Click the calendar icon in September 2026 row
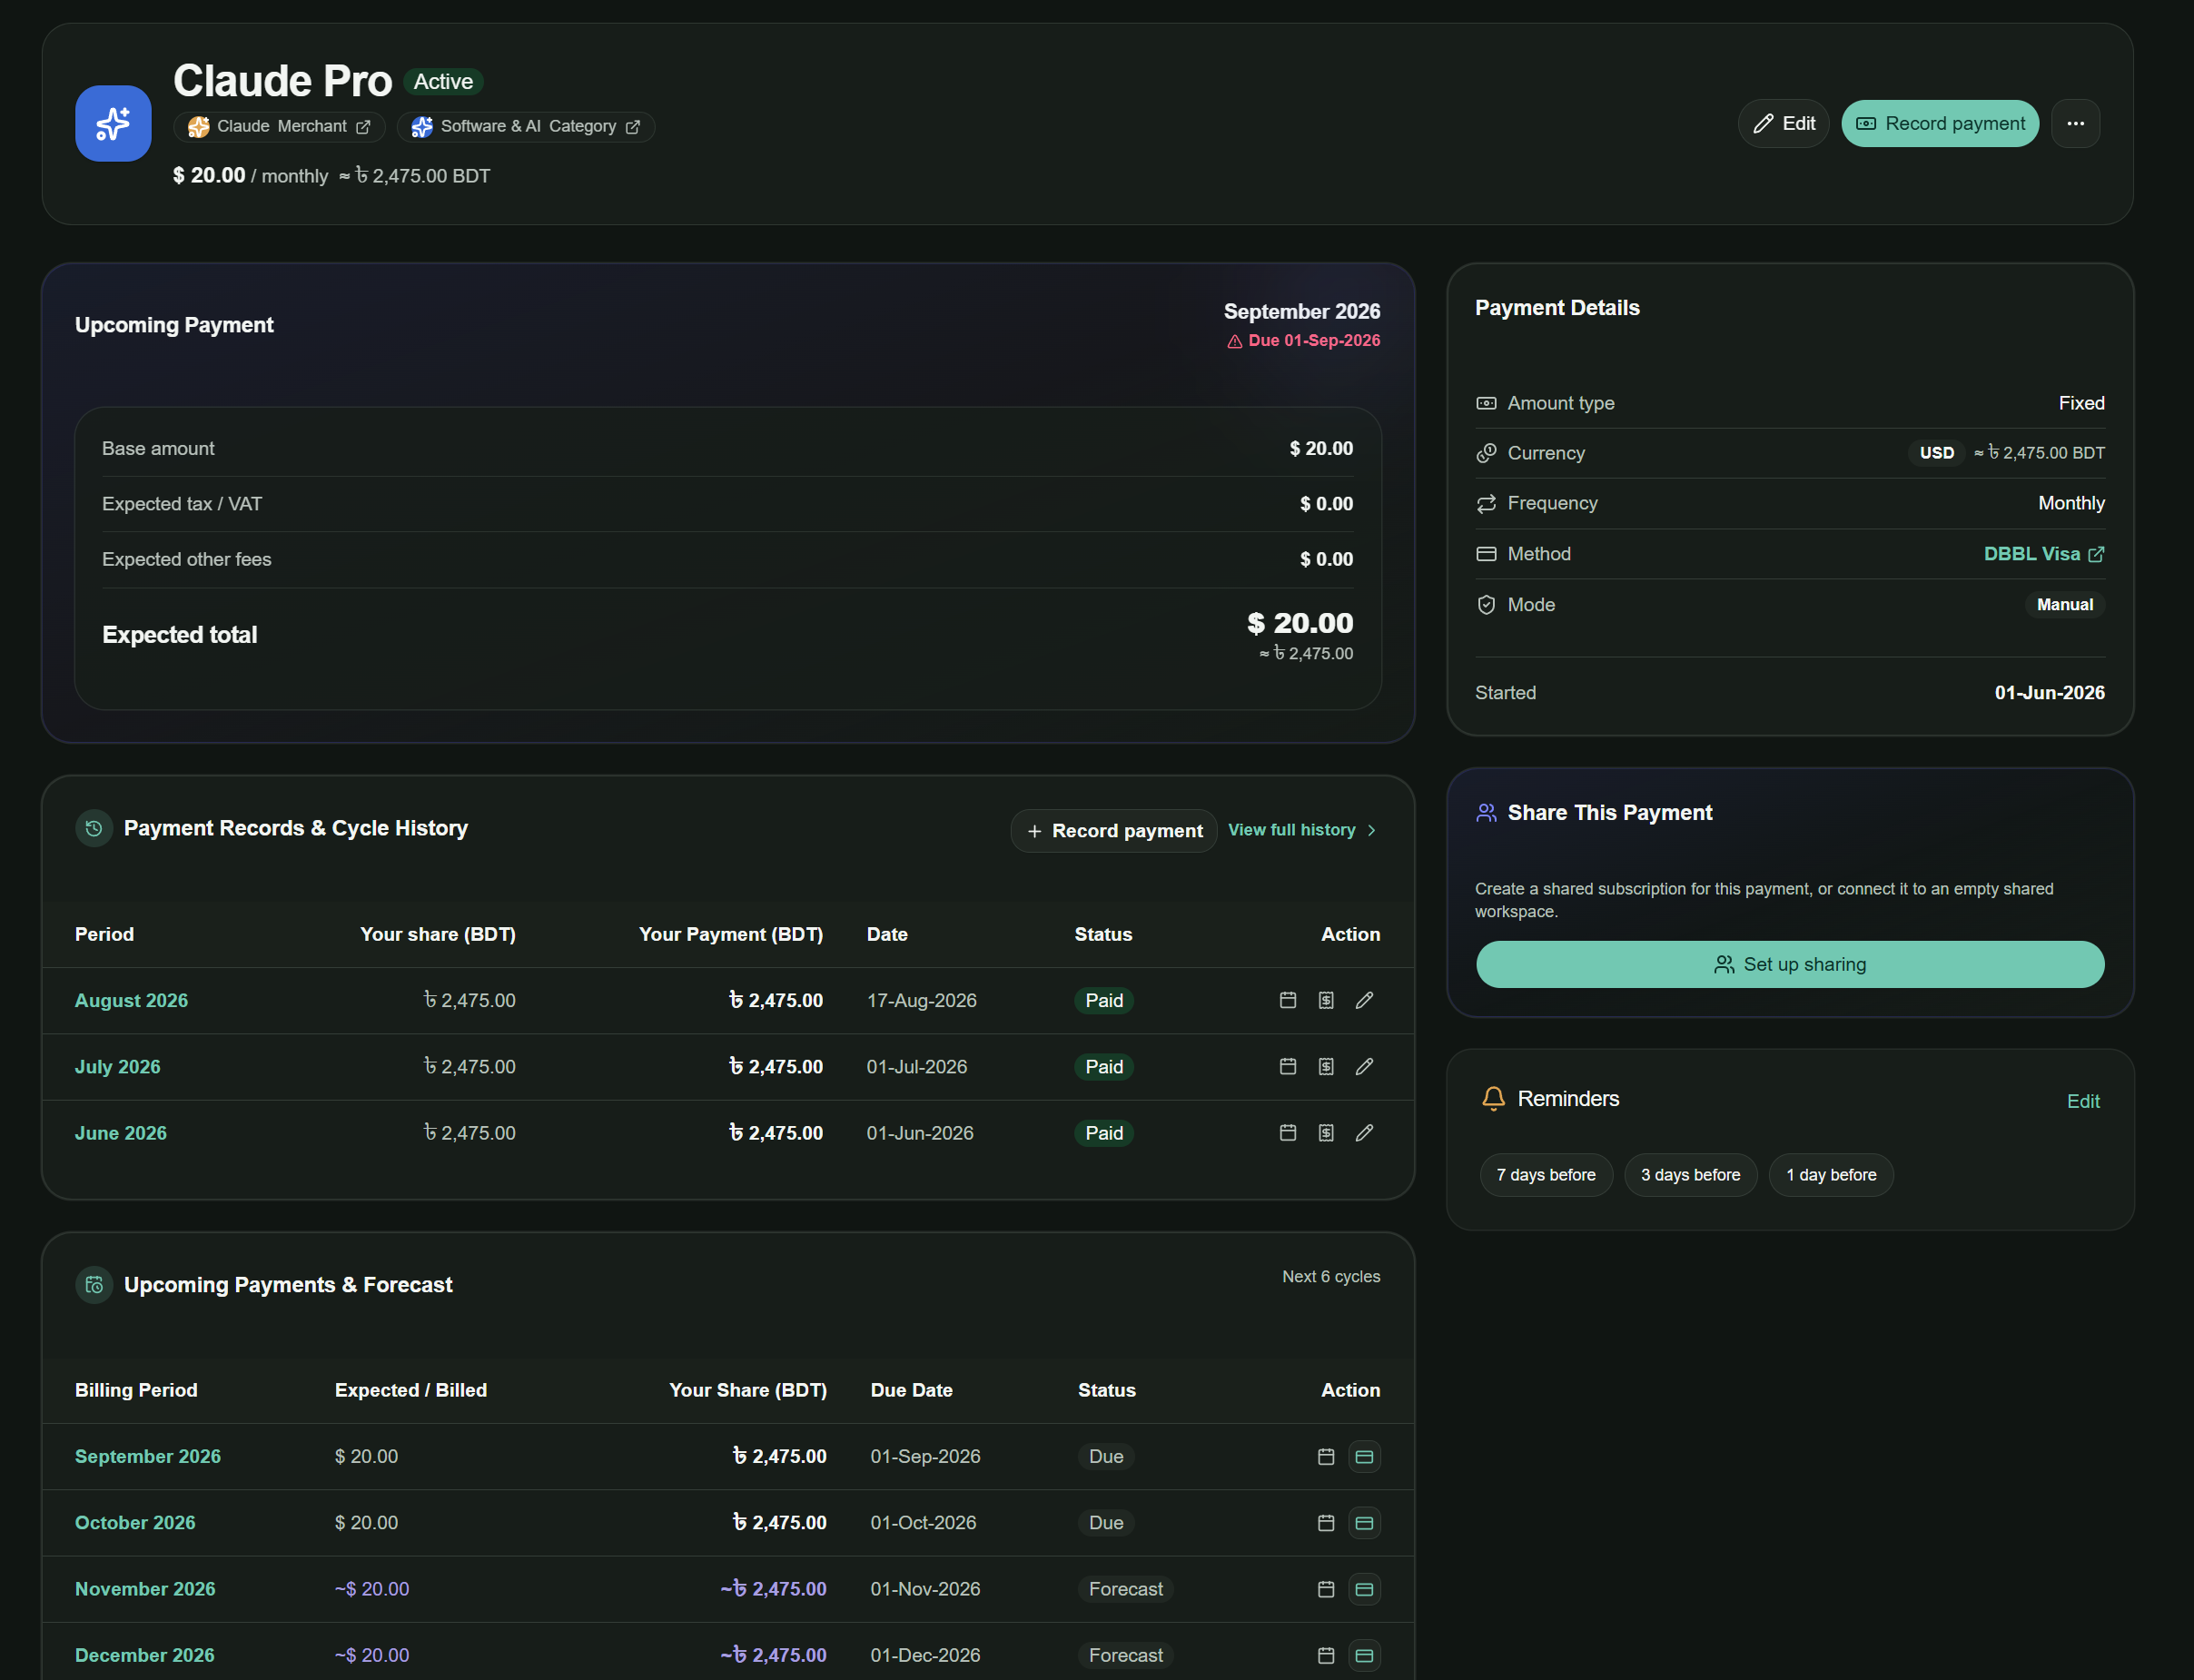Screen dimensions: 2194x1680 (1326, 1456)
